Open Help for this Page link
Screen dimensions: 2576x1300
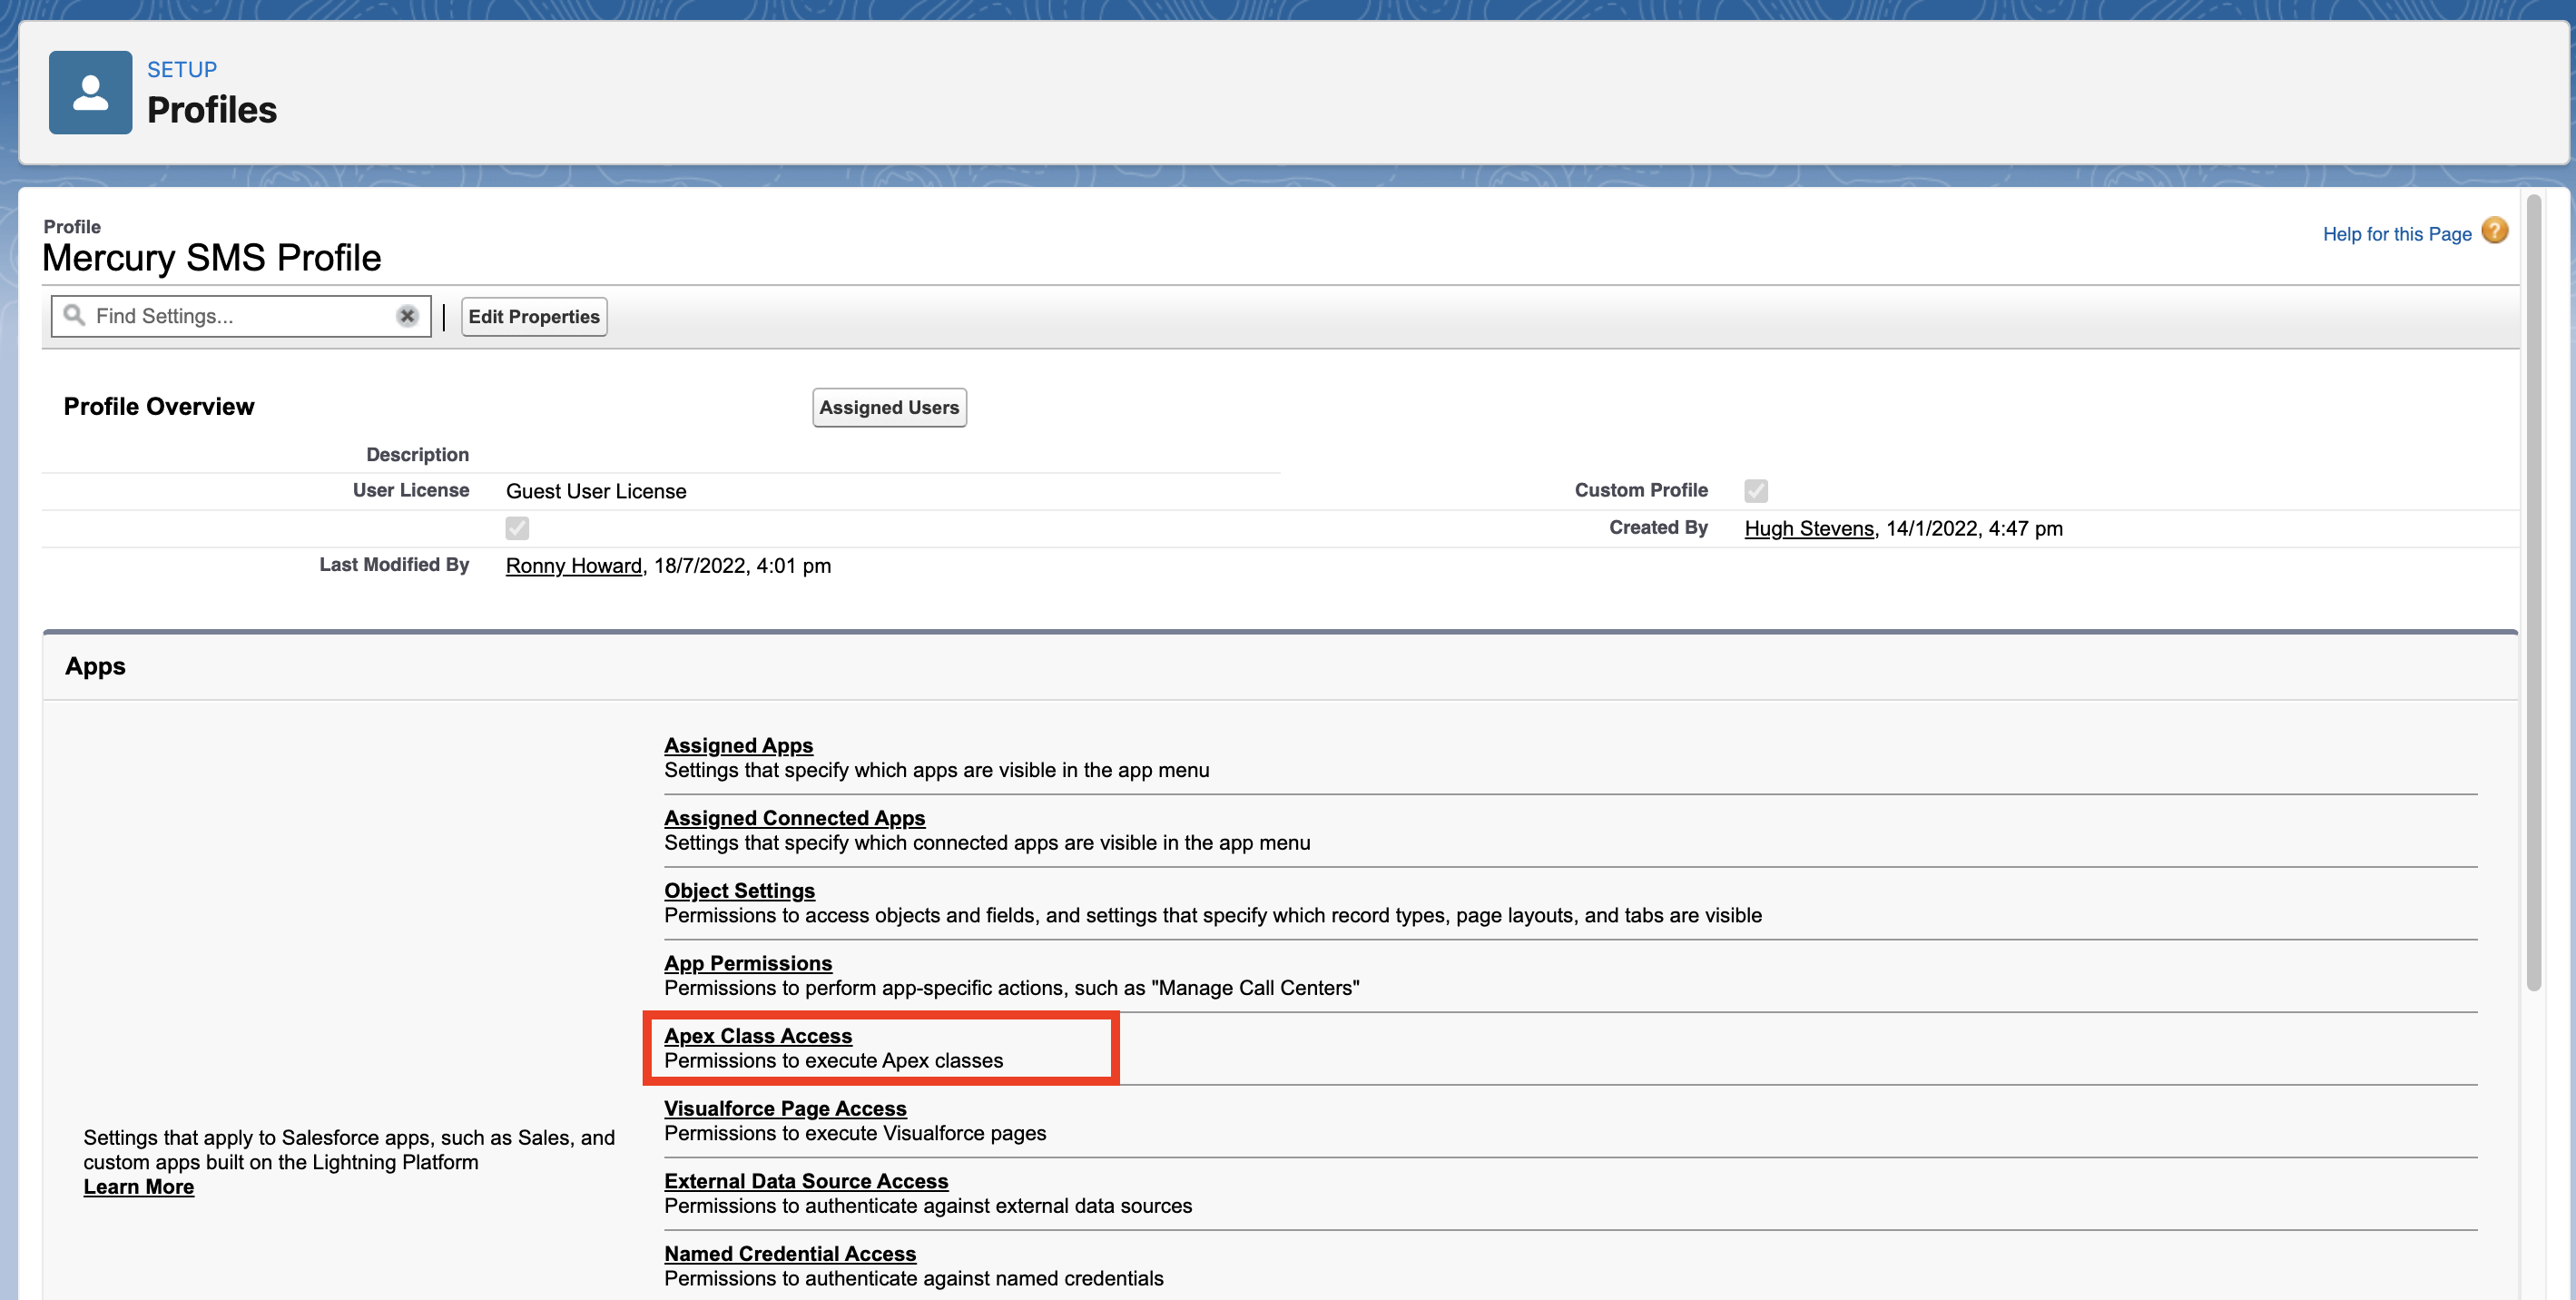coord(2397,234)
